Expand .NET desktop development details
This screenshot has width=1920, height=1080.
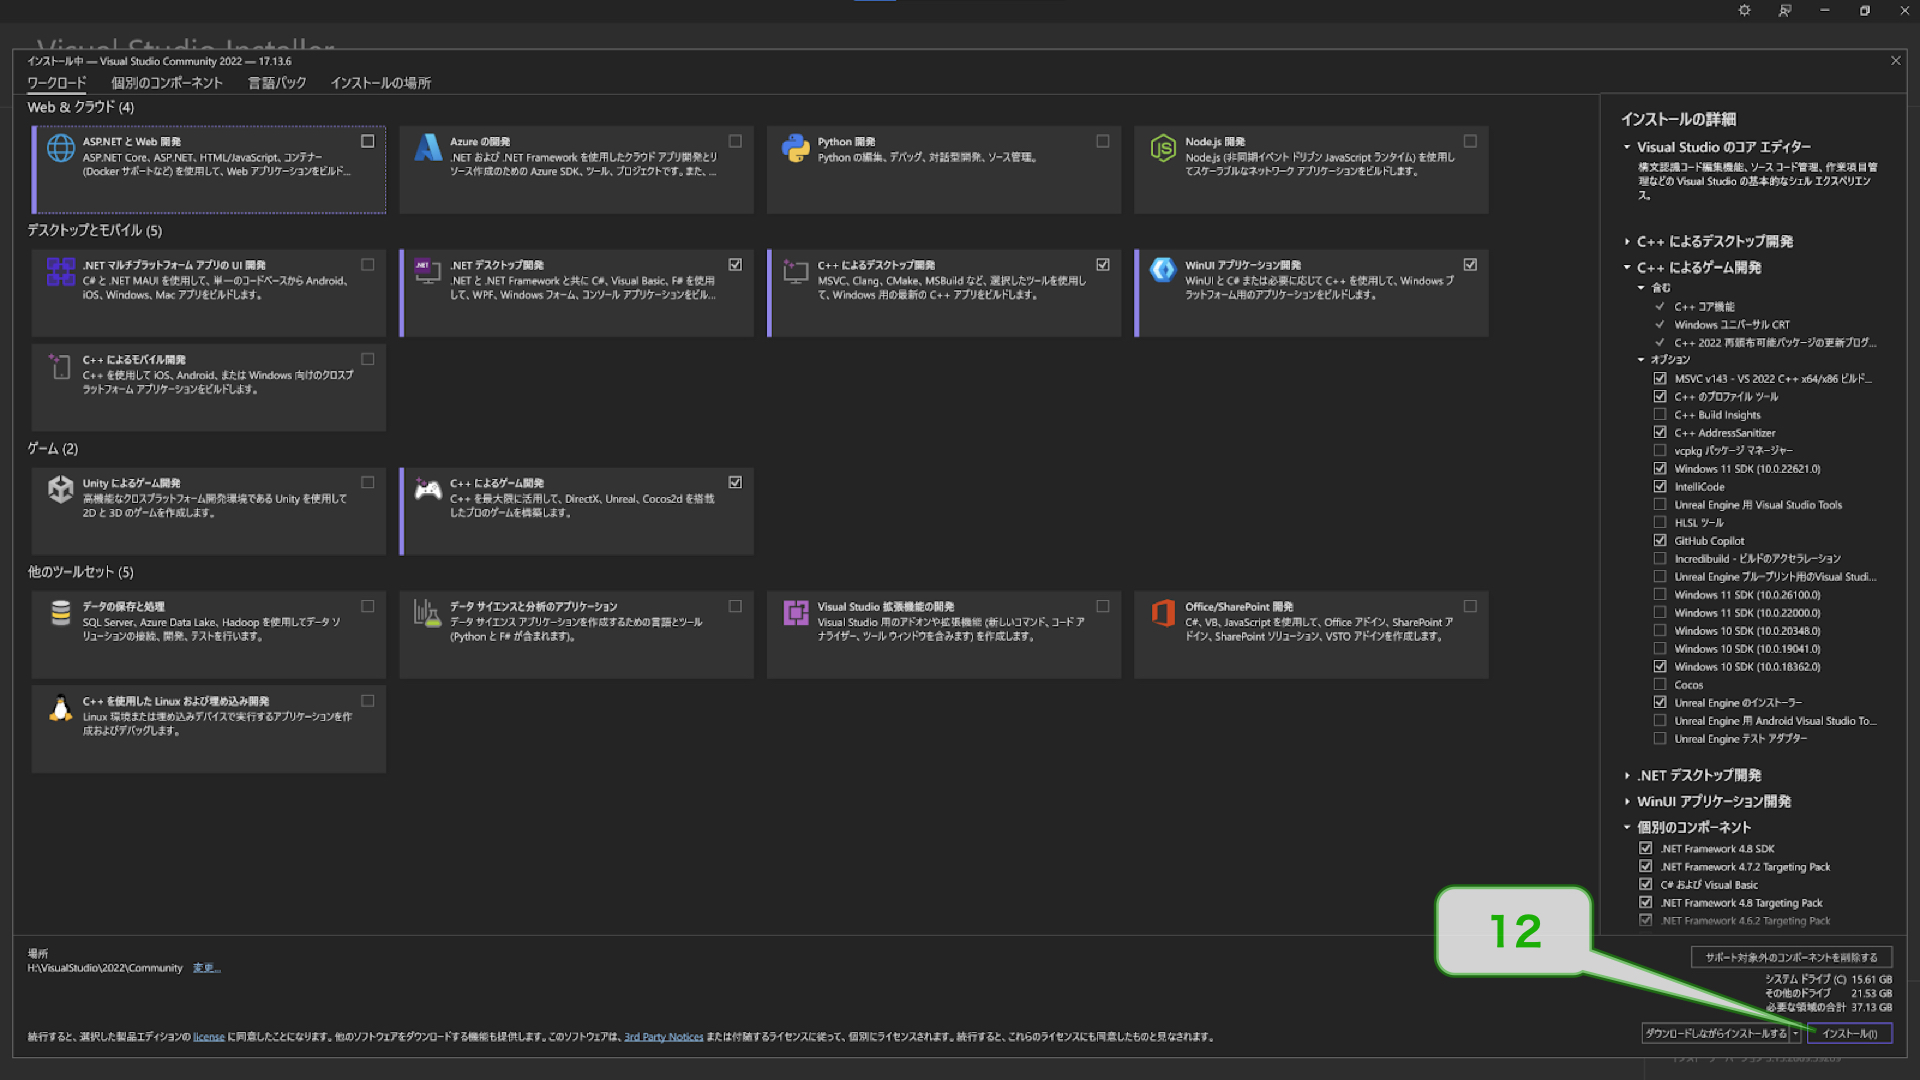1627,775
